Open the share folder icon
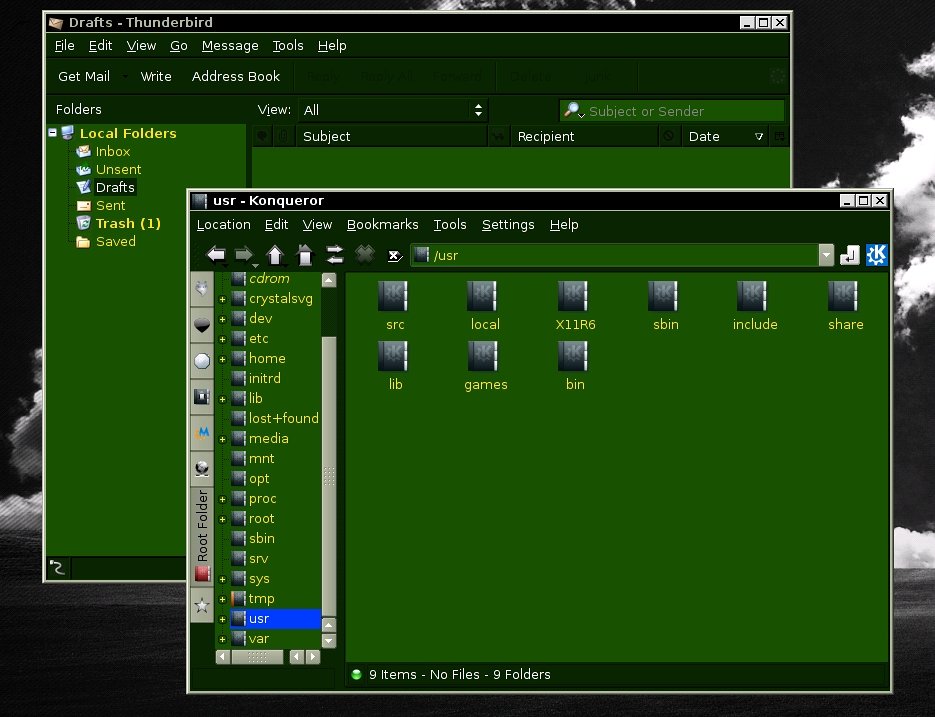This screenshot has width=935, height=717. tap(843, 296)
